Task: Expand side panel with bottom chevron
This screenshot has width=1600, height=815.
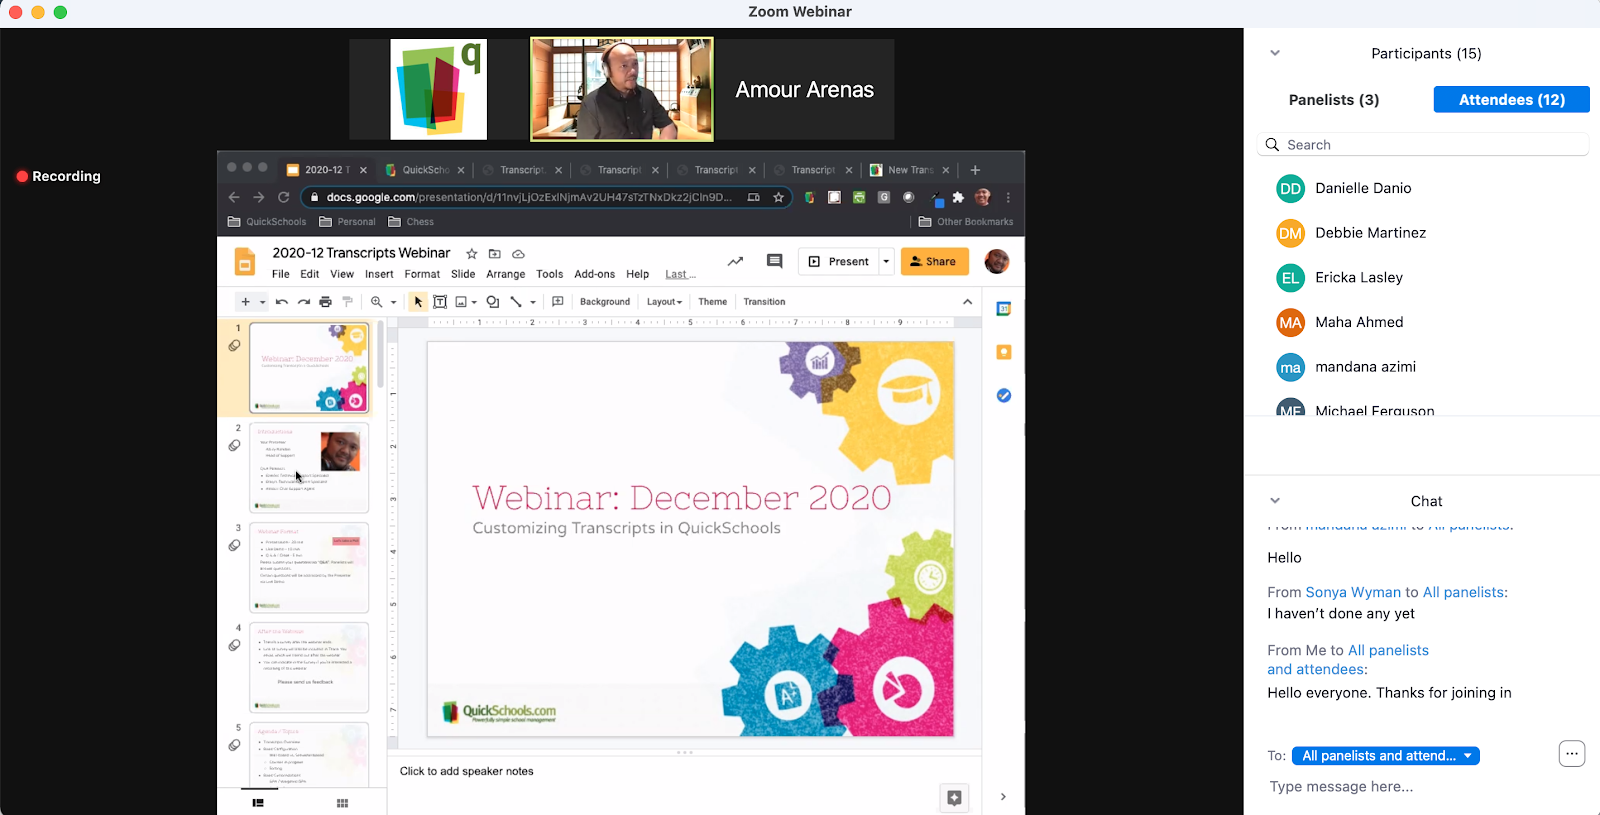Action: pos(1003,797)
